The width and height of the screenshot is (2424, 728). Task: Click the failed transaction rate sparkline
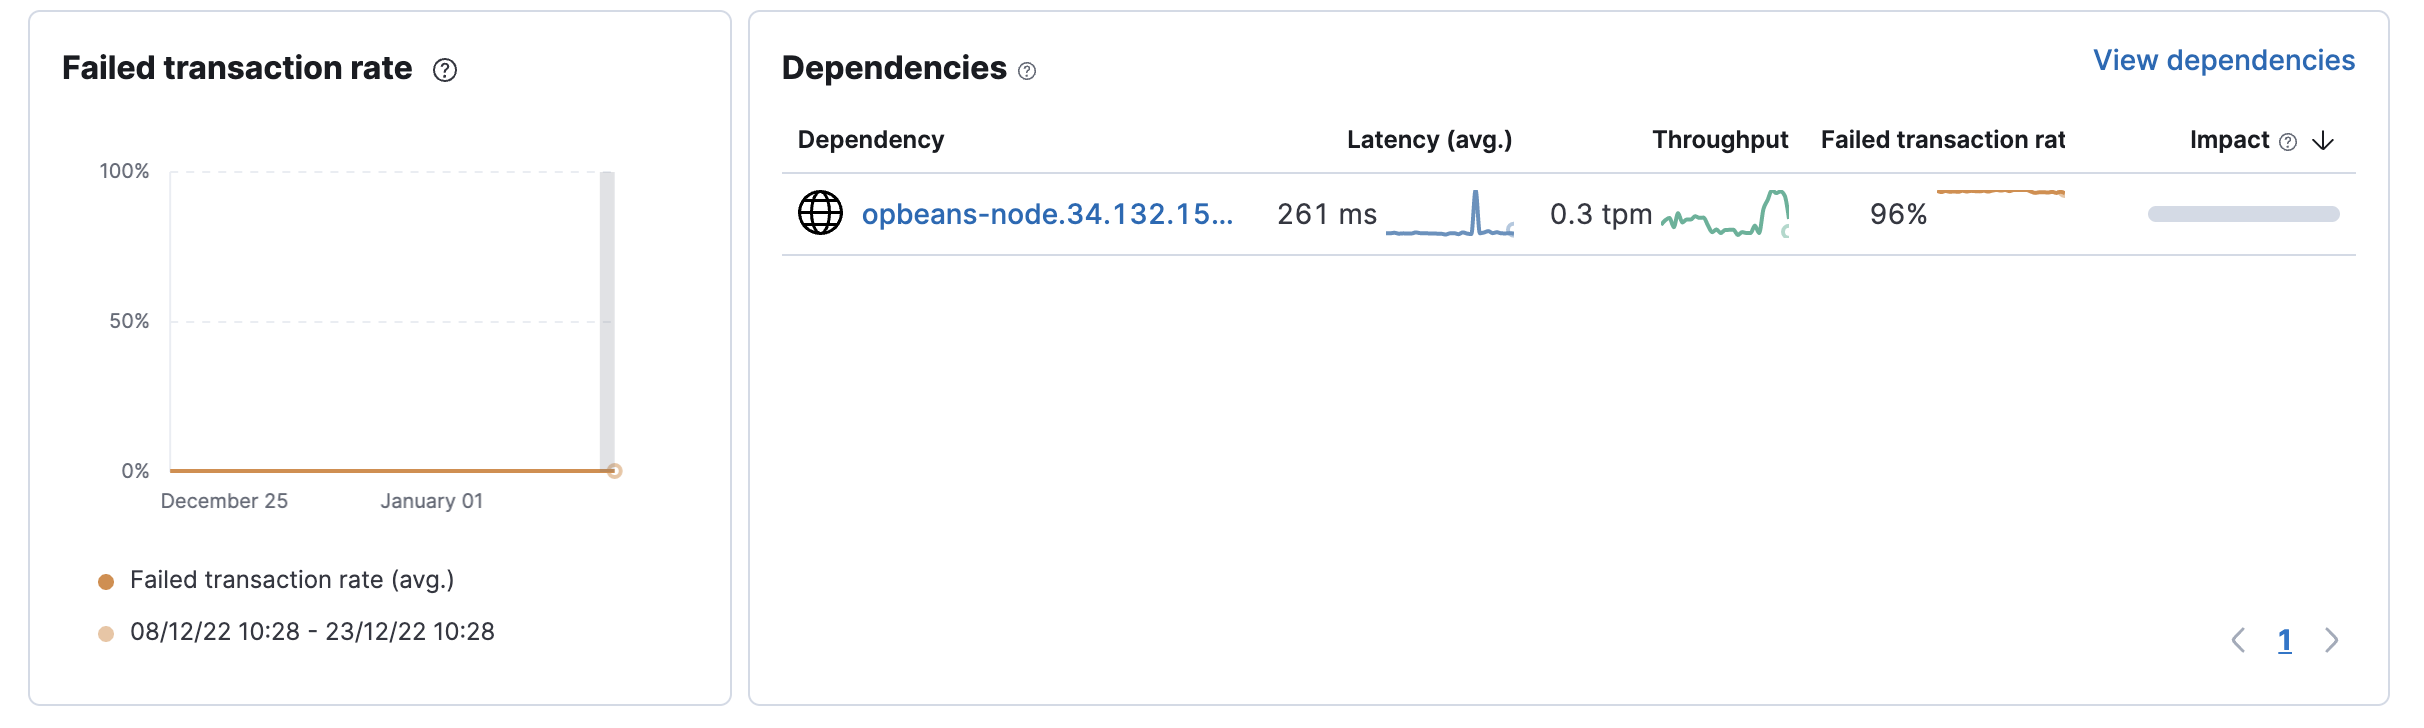pyautogui.click(x=1998, y=192)
